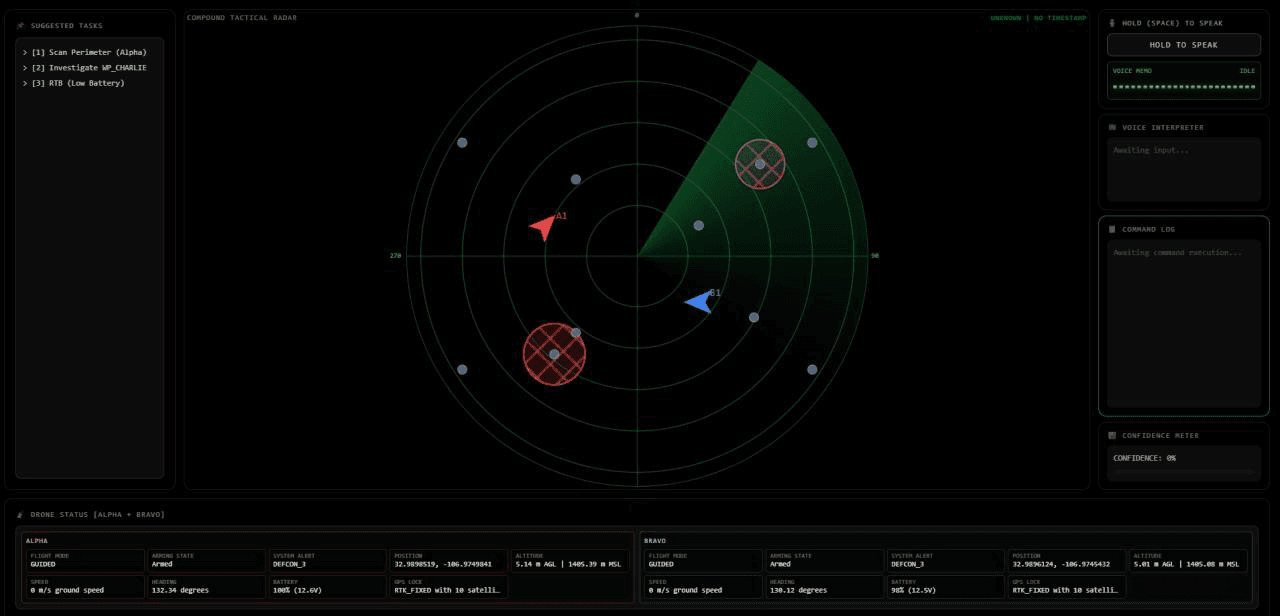Click 'UNKNOWN | NO TIMESTAMP' radar status

(x=1038, y=18)
